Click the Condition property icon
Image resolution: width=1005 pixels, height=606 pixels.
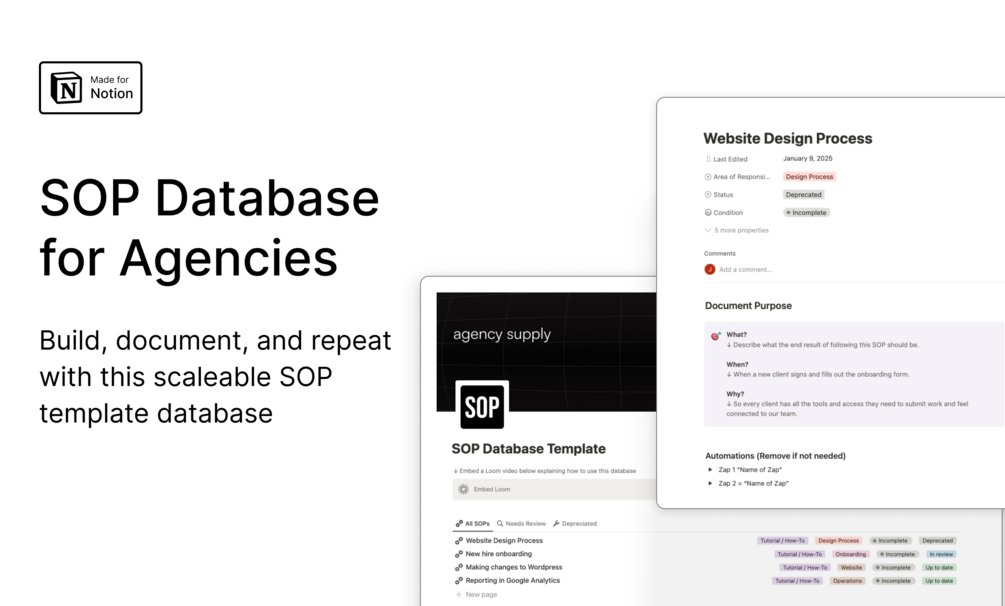click(x=708, y=213)
